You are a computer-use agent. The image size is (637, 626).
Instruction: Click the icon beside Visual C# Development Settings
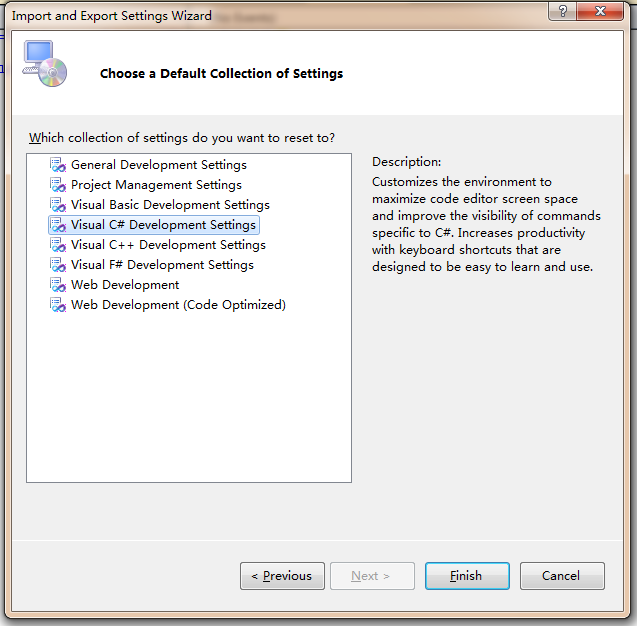tap(58, 225)
